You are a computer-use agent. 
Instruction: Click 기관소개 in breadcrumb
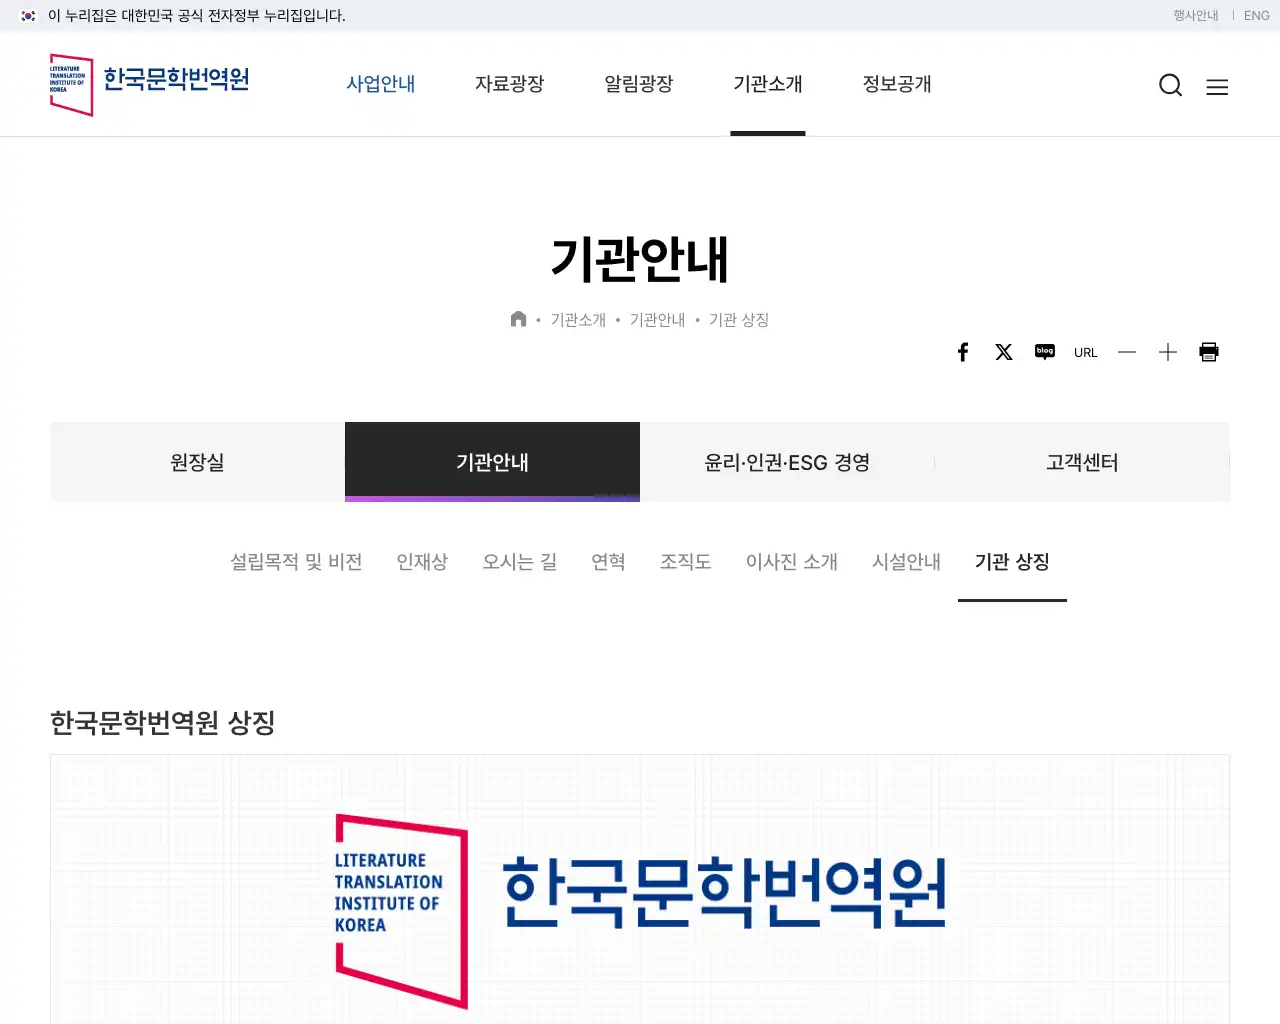click(578, 320)
